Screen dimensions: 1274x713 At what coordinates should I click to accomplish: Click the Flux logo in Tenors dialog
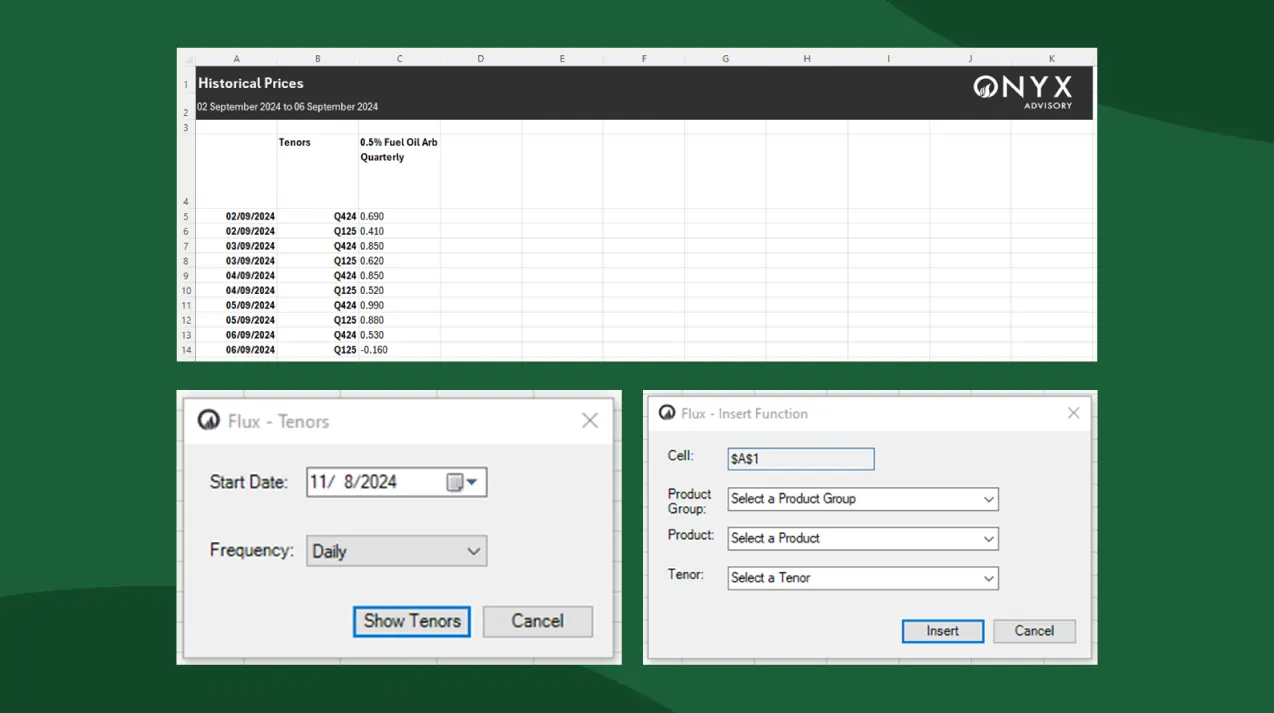point(208,420)
